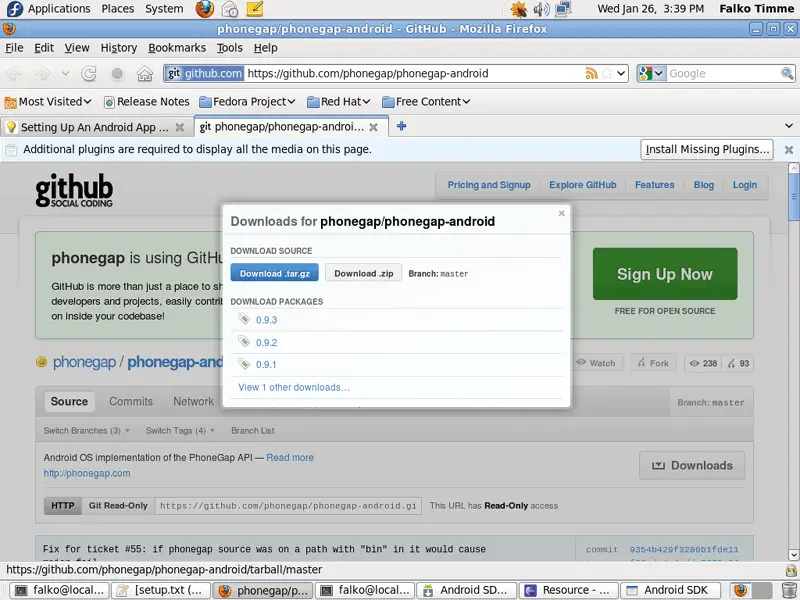Watch the phonegap-android repository
The width and height of the screenshot is (800, 600).
[596, 363]
